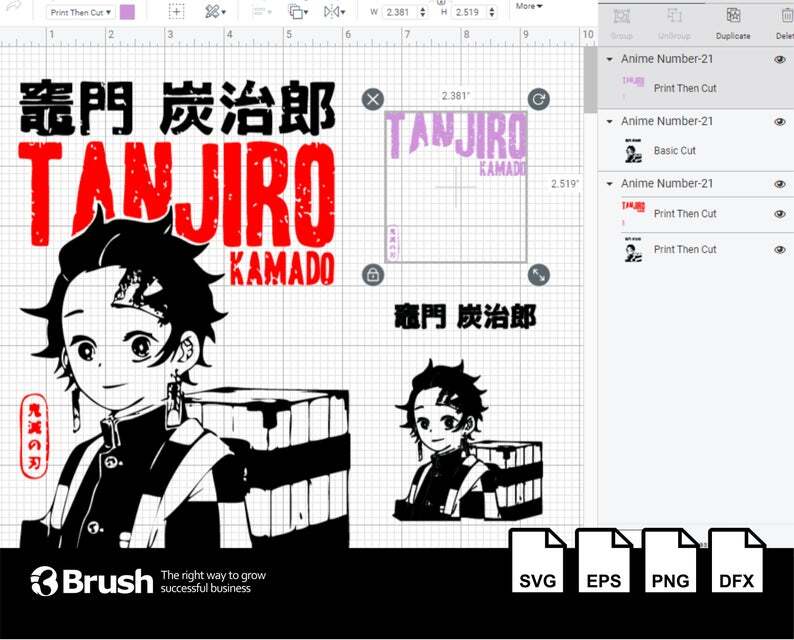This screenshot has width=794, height=640.
Task: Collapse the second Anime Number-21 group
Action: click(x=610, y=122)
